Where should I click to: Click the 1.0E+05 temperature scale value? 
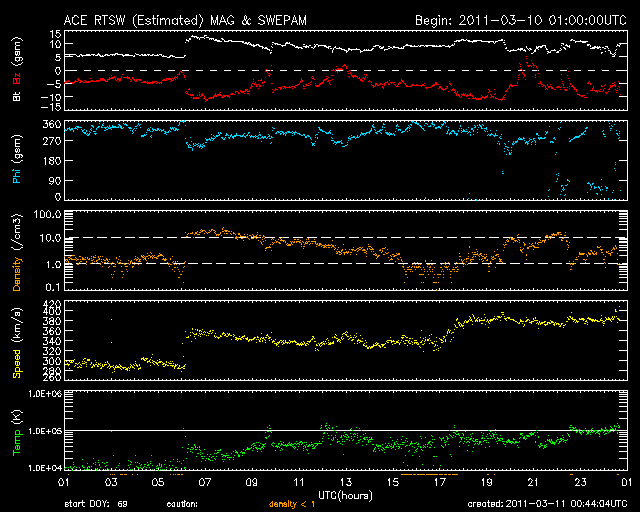coord(45,431)
